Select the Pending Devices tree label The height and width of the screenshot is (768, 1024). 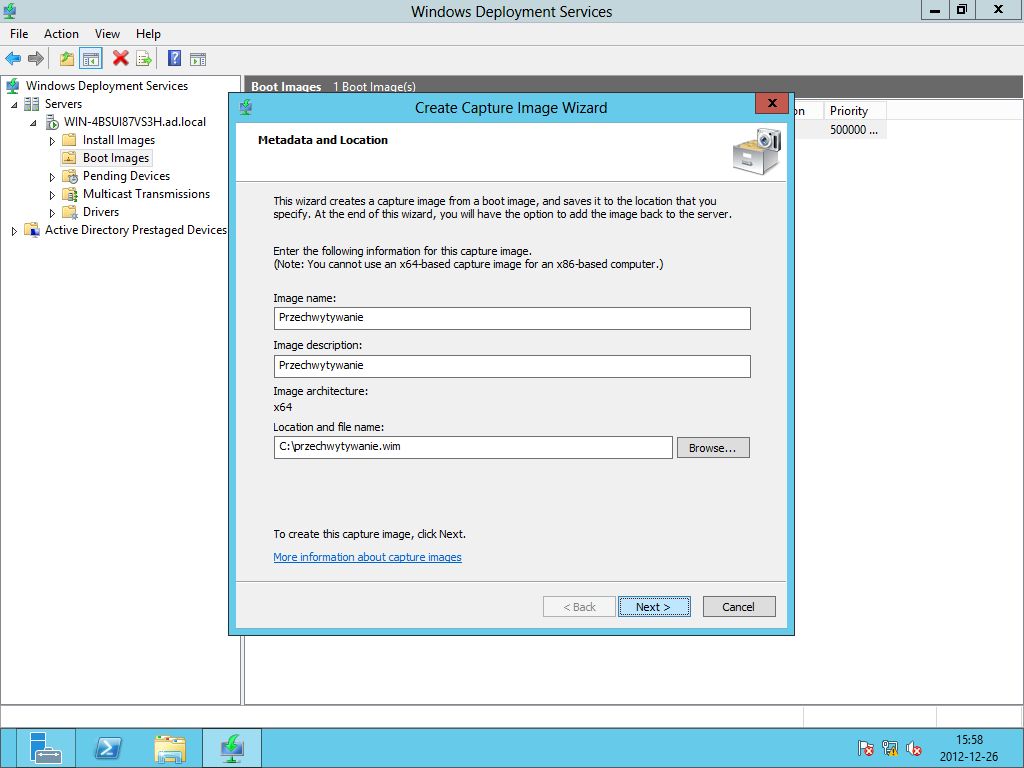pos(126,176)
